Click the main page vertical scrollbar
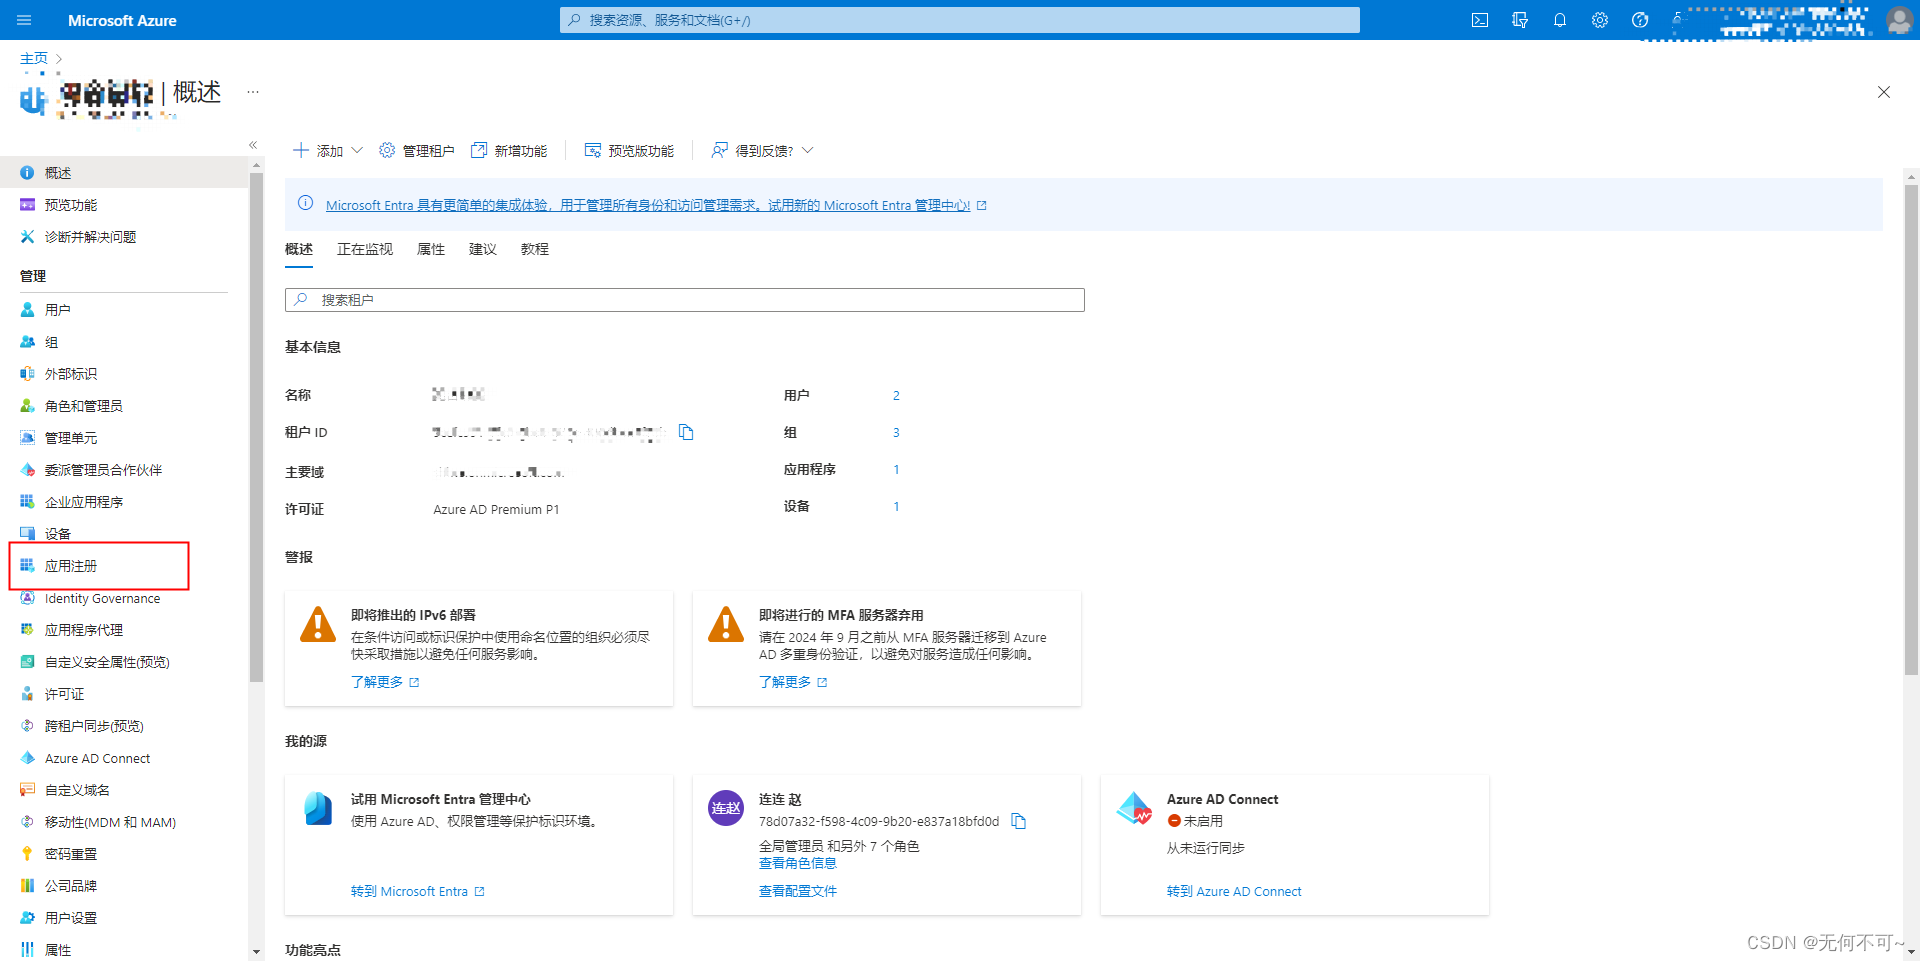Screen dimensions: 1920x961 click(1911, 430)
